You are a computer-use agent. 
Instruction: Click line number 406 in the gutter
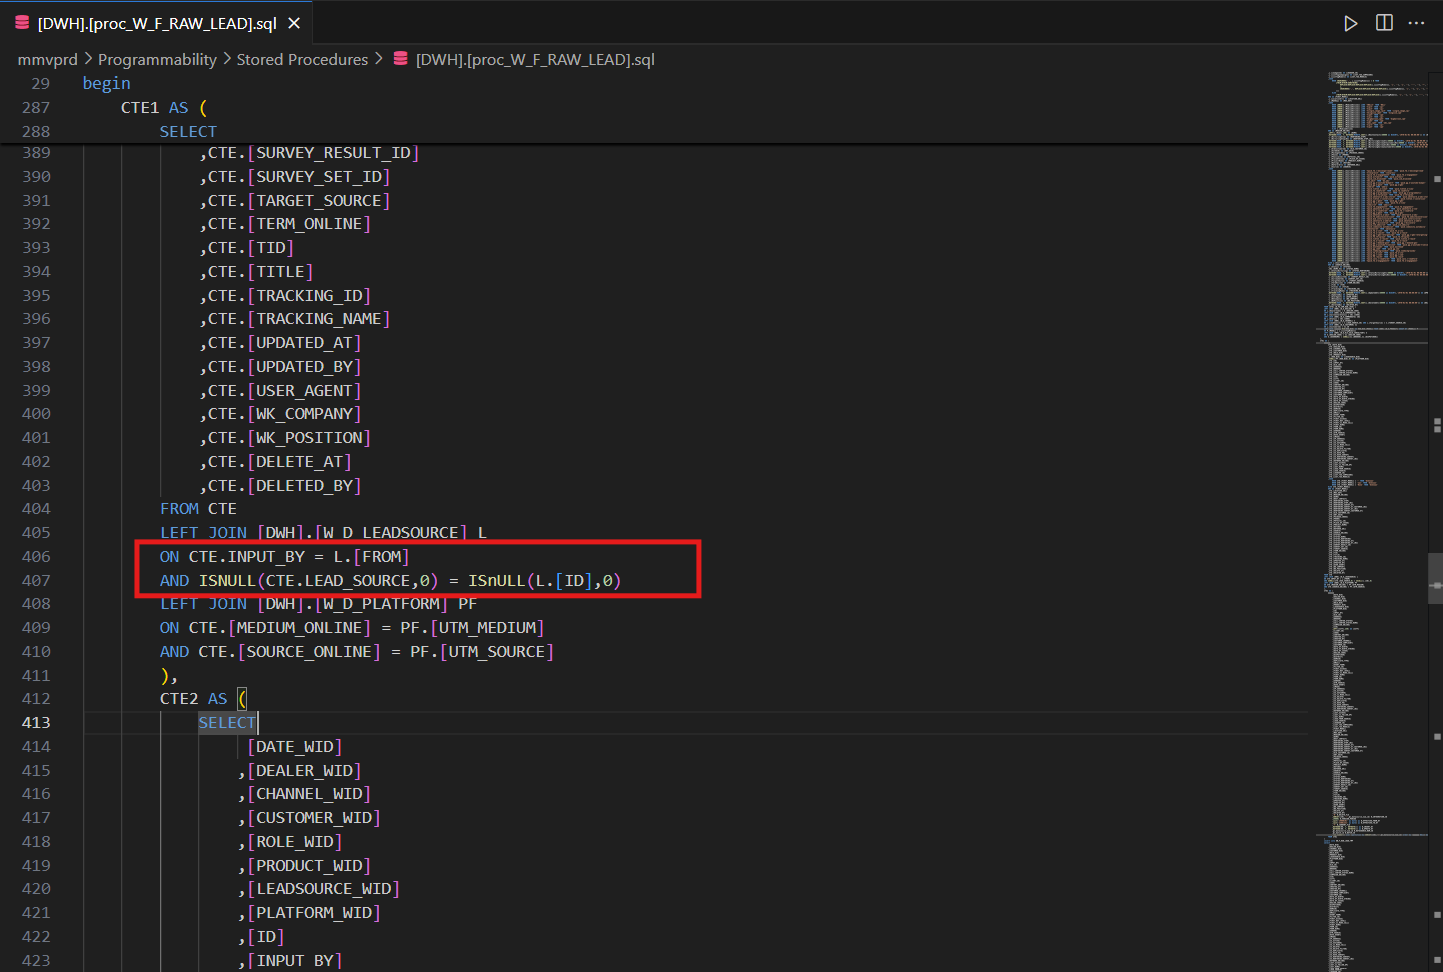(36, 557)
